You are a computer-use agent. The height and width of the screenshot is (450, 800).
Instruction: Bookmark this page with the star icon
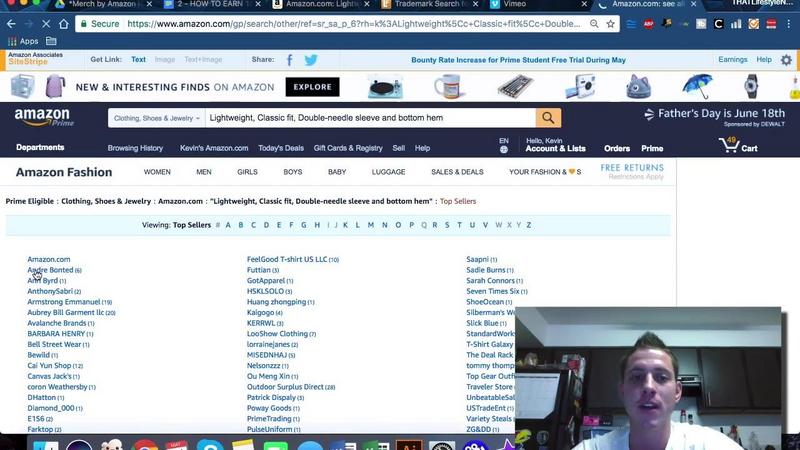click(x=610, y=24)
